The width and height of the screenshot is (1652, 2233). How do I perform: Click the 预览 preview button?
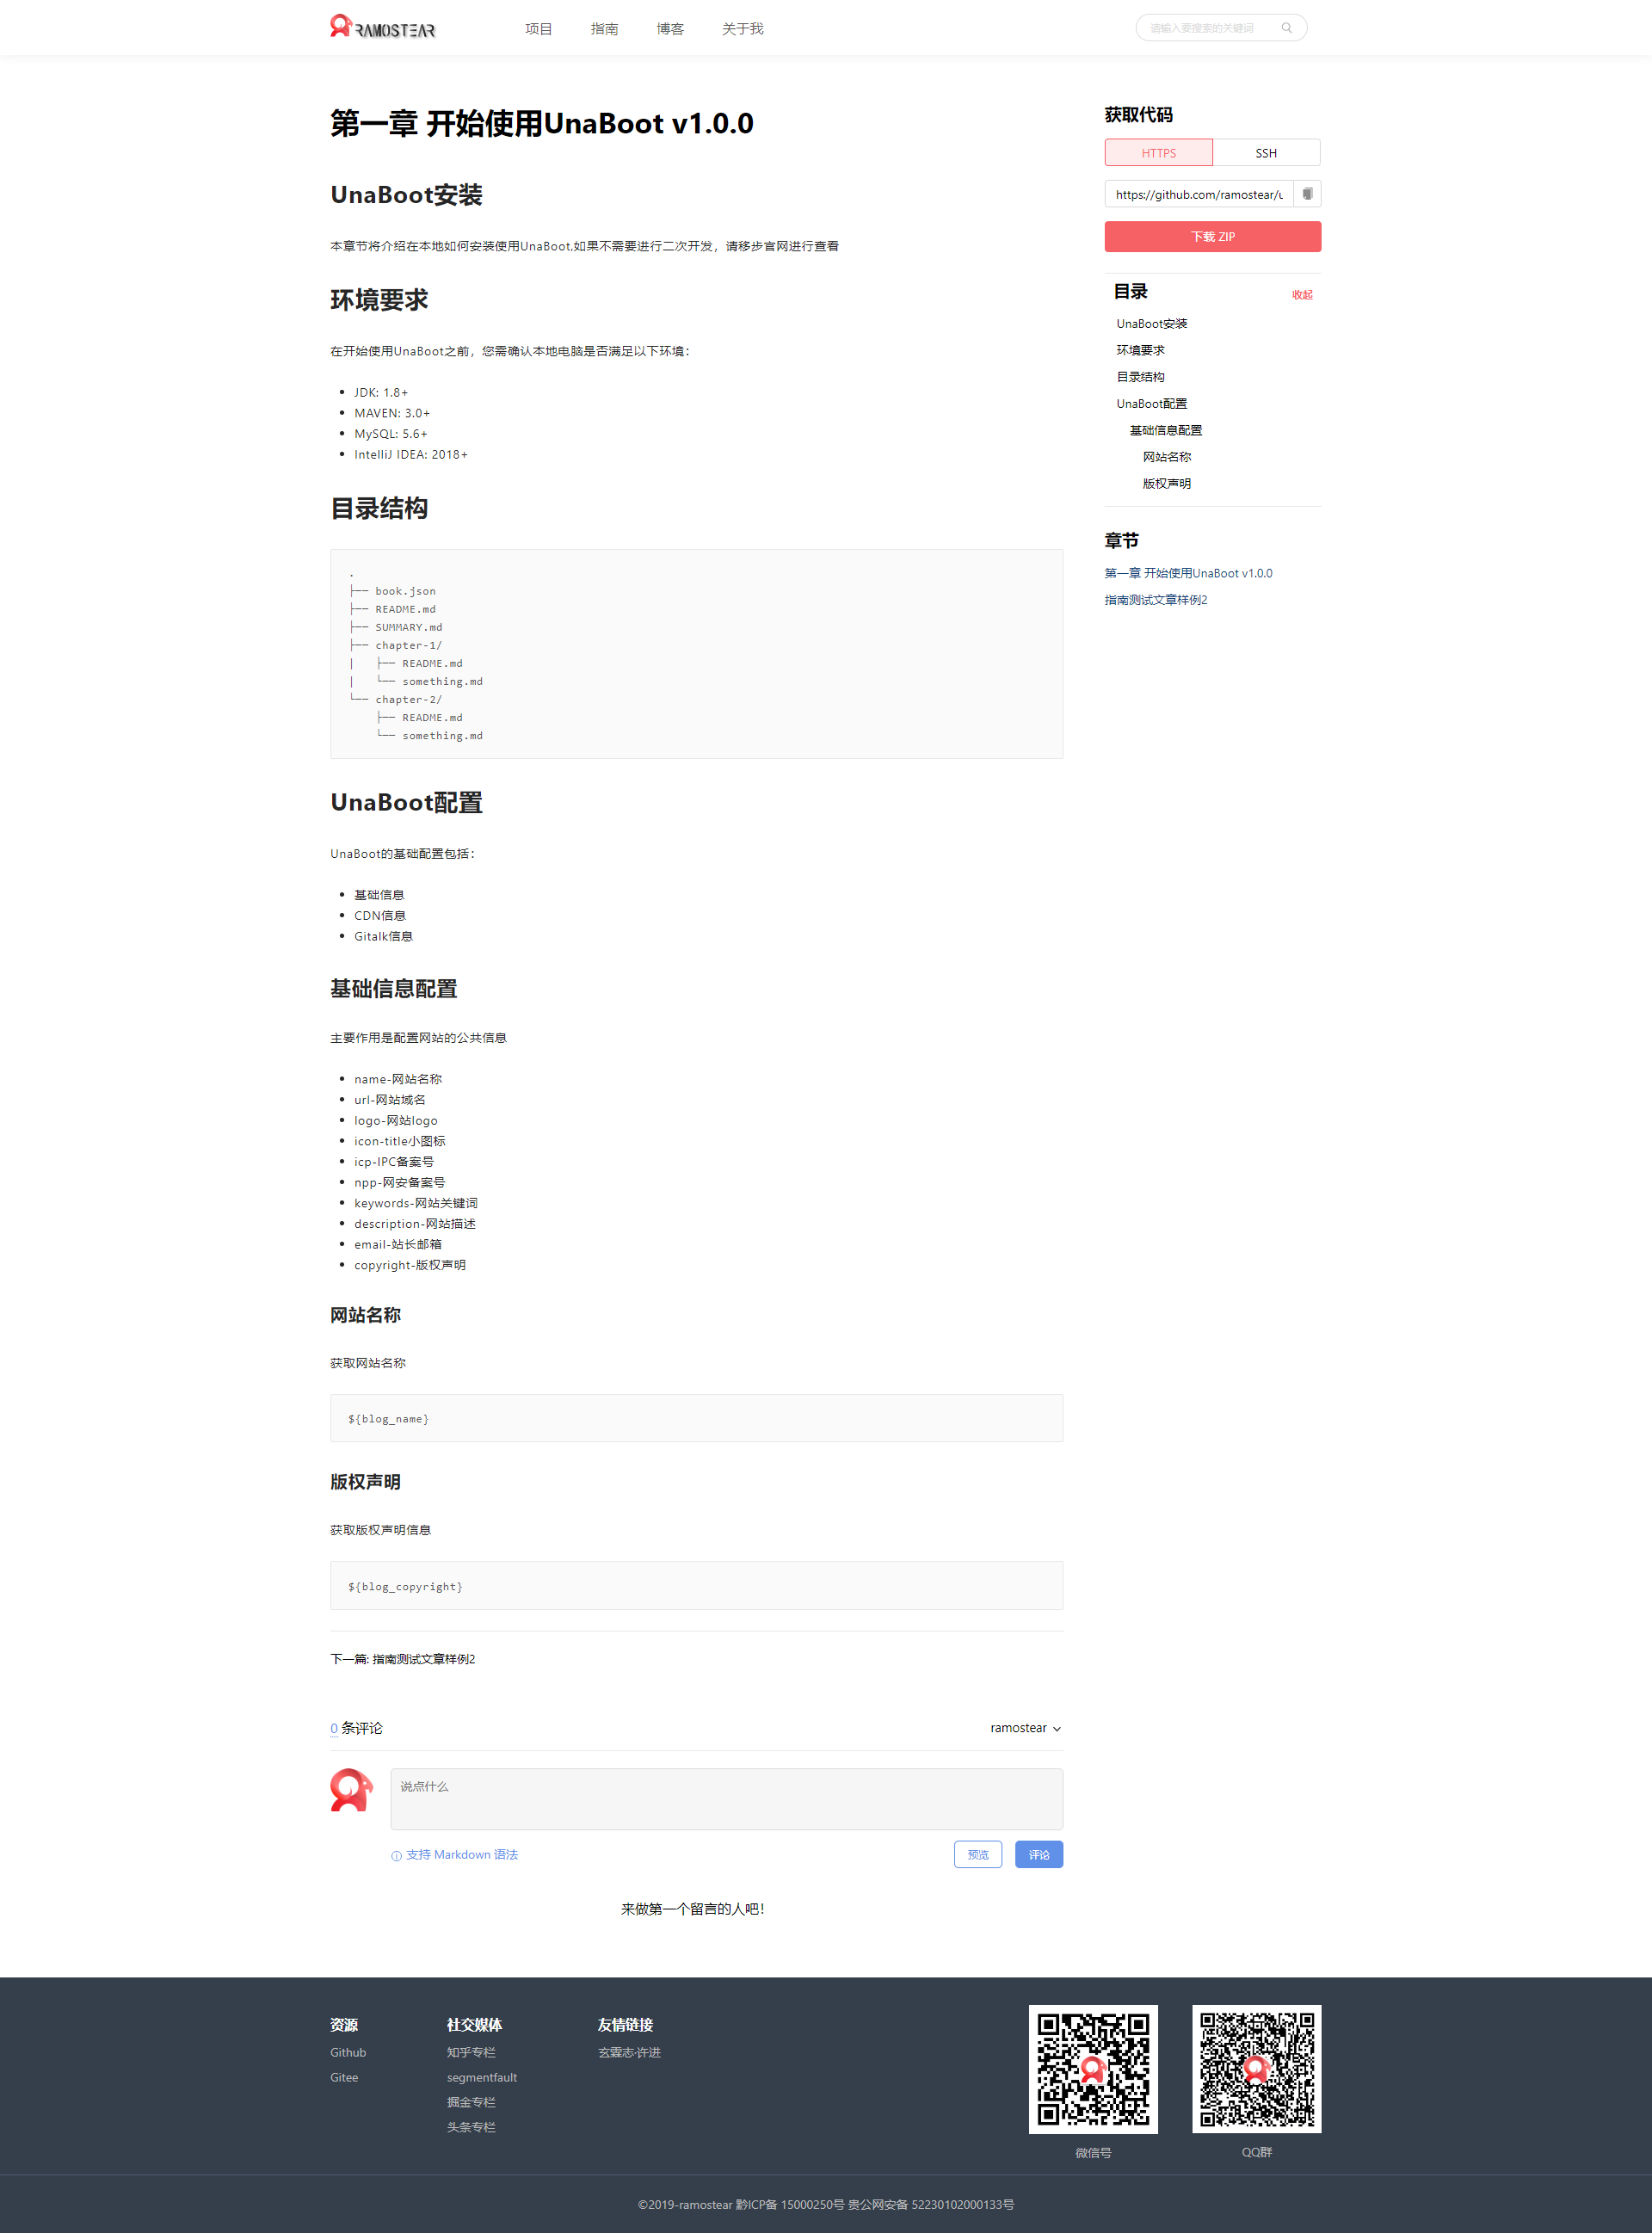pos(978,1855)
